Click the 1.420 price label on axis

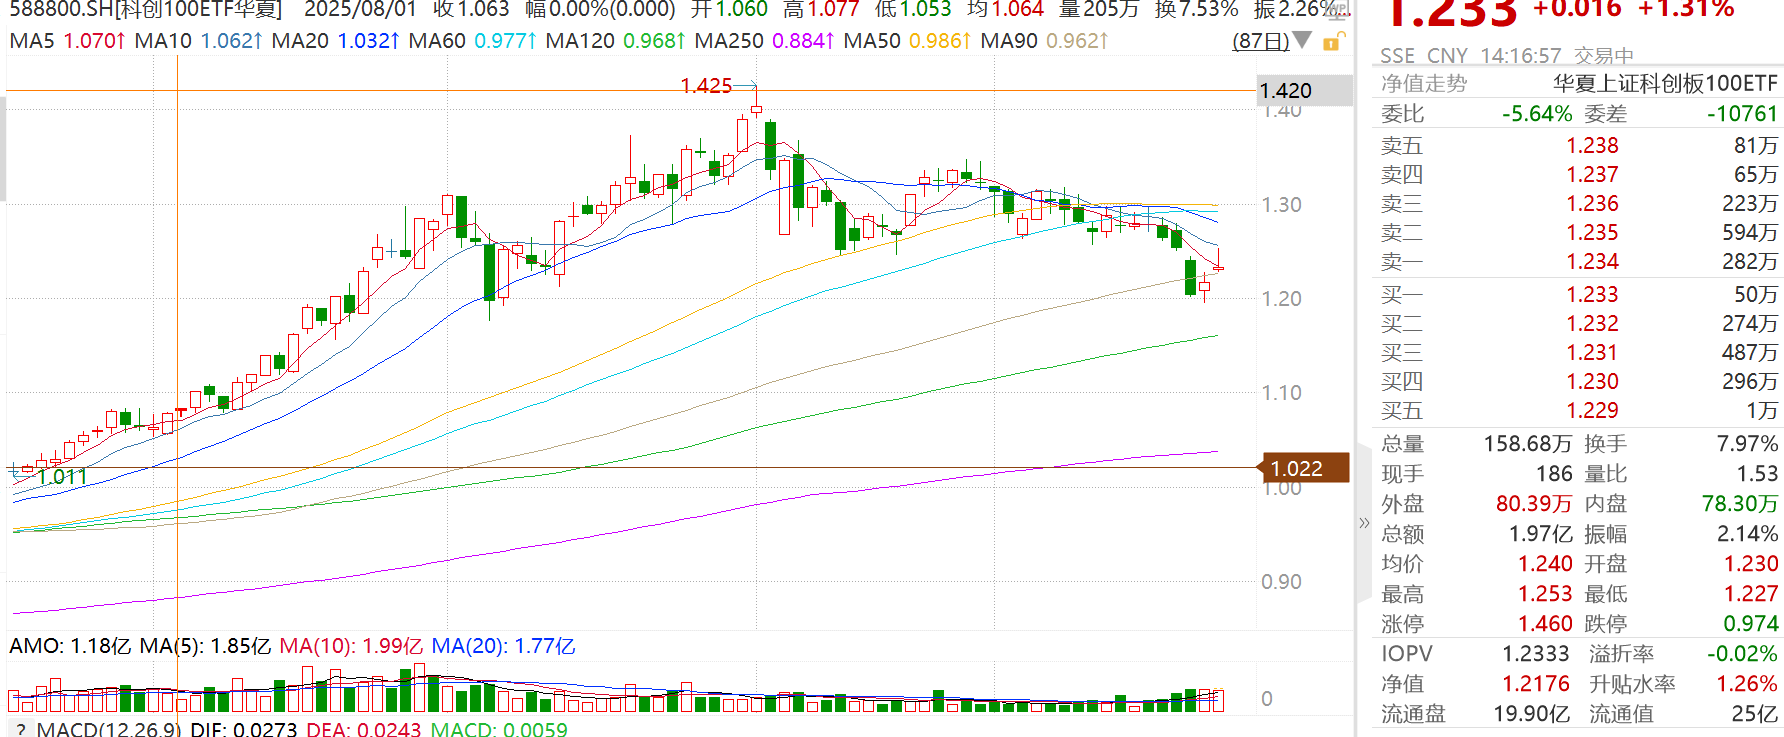click(1285, 91)
